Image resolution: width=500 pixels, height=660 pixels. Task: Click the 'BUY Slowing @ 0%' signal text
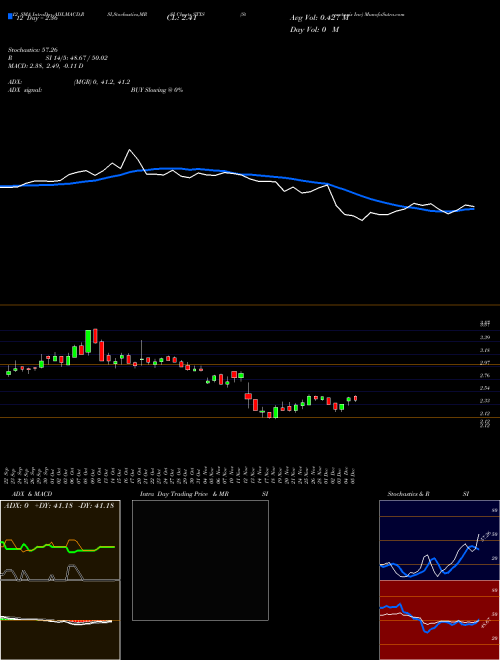tap(157, 90)
